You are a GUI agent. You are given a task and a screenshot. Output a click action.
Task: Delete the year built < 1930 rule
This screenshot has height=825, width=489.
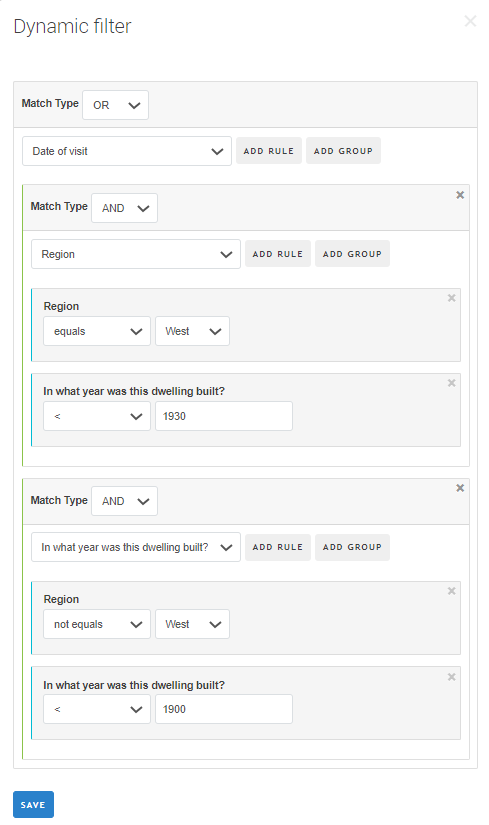coord(452,383)
